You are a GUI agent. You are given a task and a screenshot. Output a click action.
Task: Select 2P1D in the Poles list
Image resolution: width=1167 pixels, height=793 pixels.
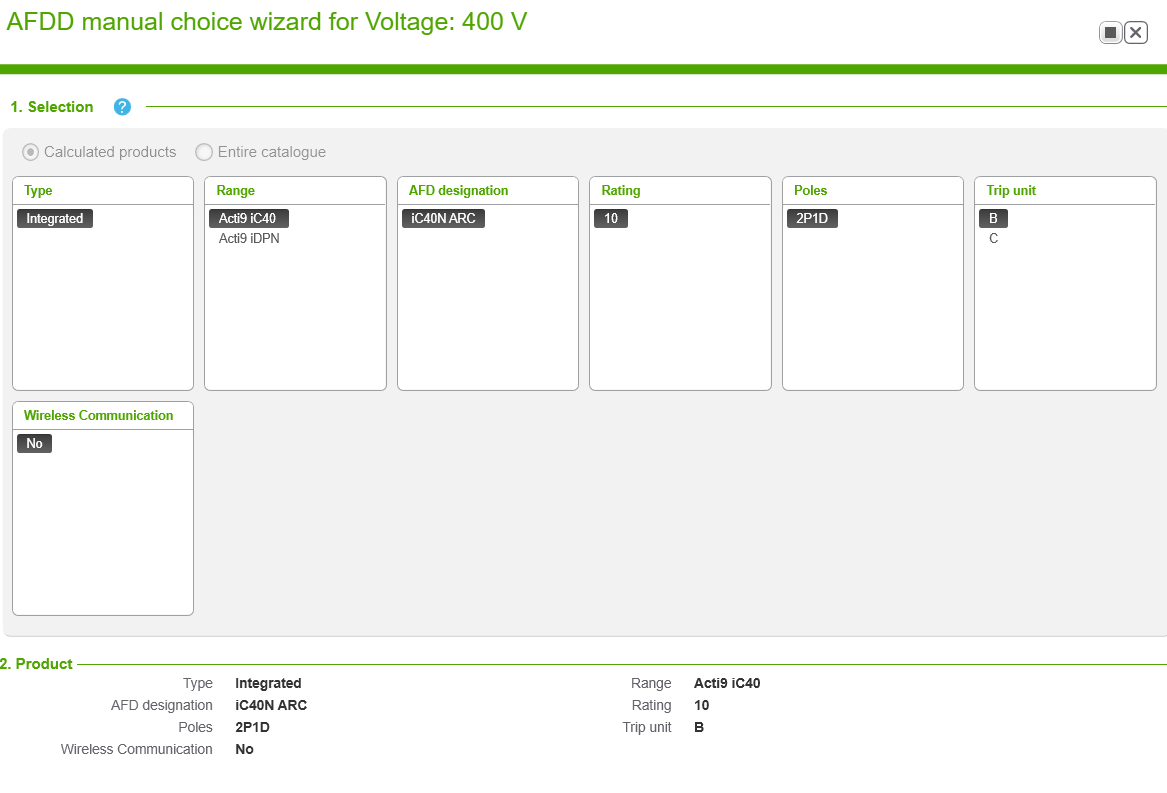pos(812,218)
